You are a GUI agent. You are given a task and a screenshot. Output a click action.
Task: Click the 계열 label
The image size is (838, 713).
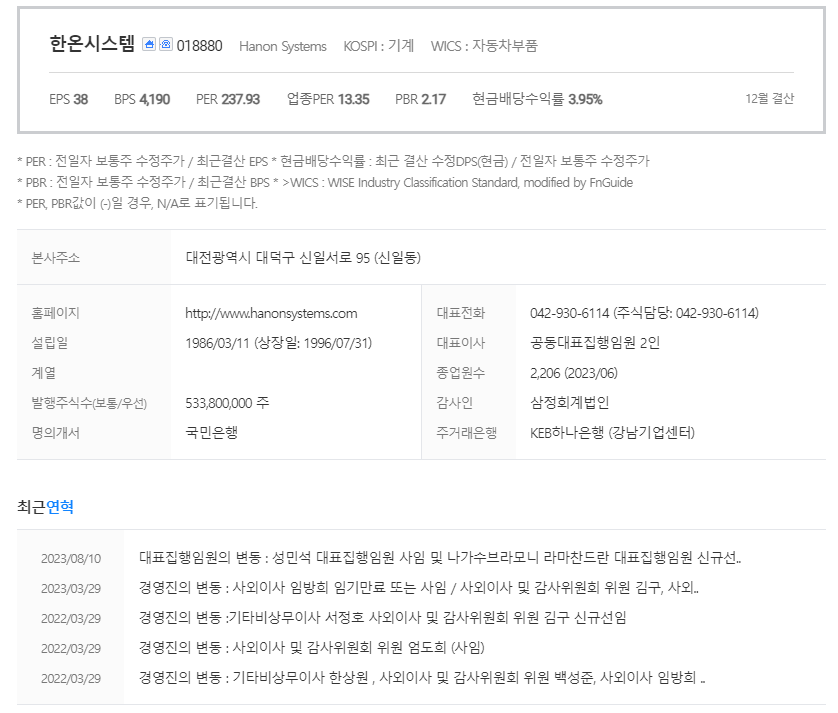click(43, 373)
